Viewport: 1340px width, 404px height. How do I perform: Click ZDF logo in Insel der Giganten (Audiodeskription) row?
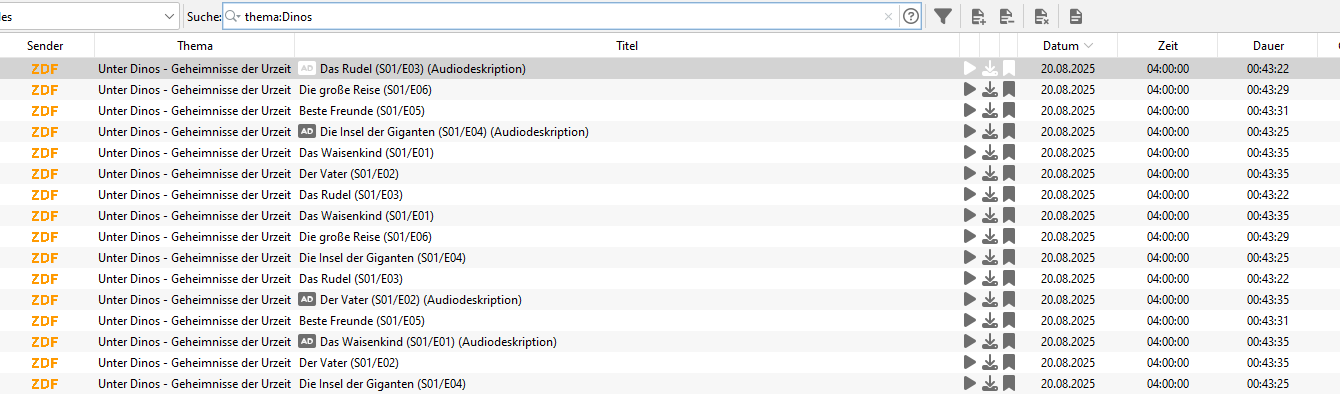tap(45, 132)
